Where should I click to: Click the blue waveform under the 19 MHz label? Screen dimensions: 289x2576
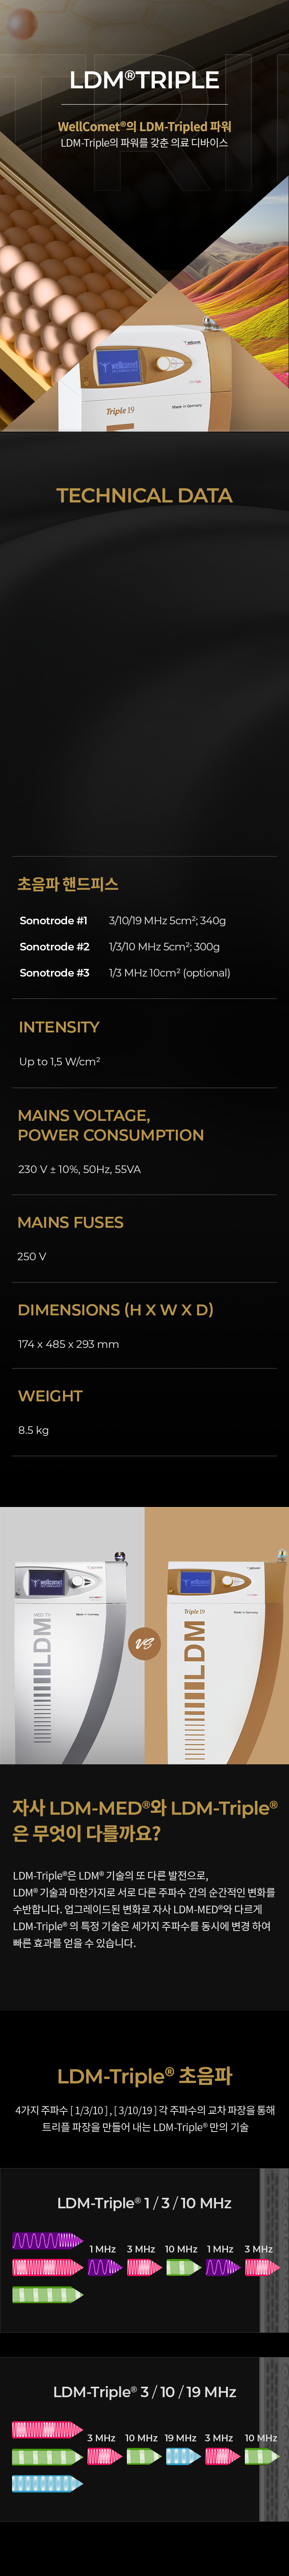[181, 2456]
